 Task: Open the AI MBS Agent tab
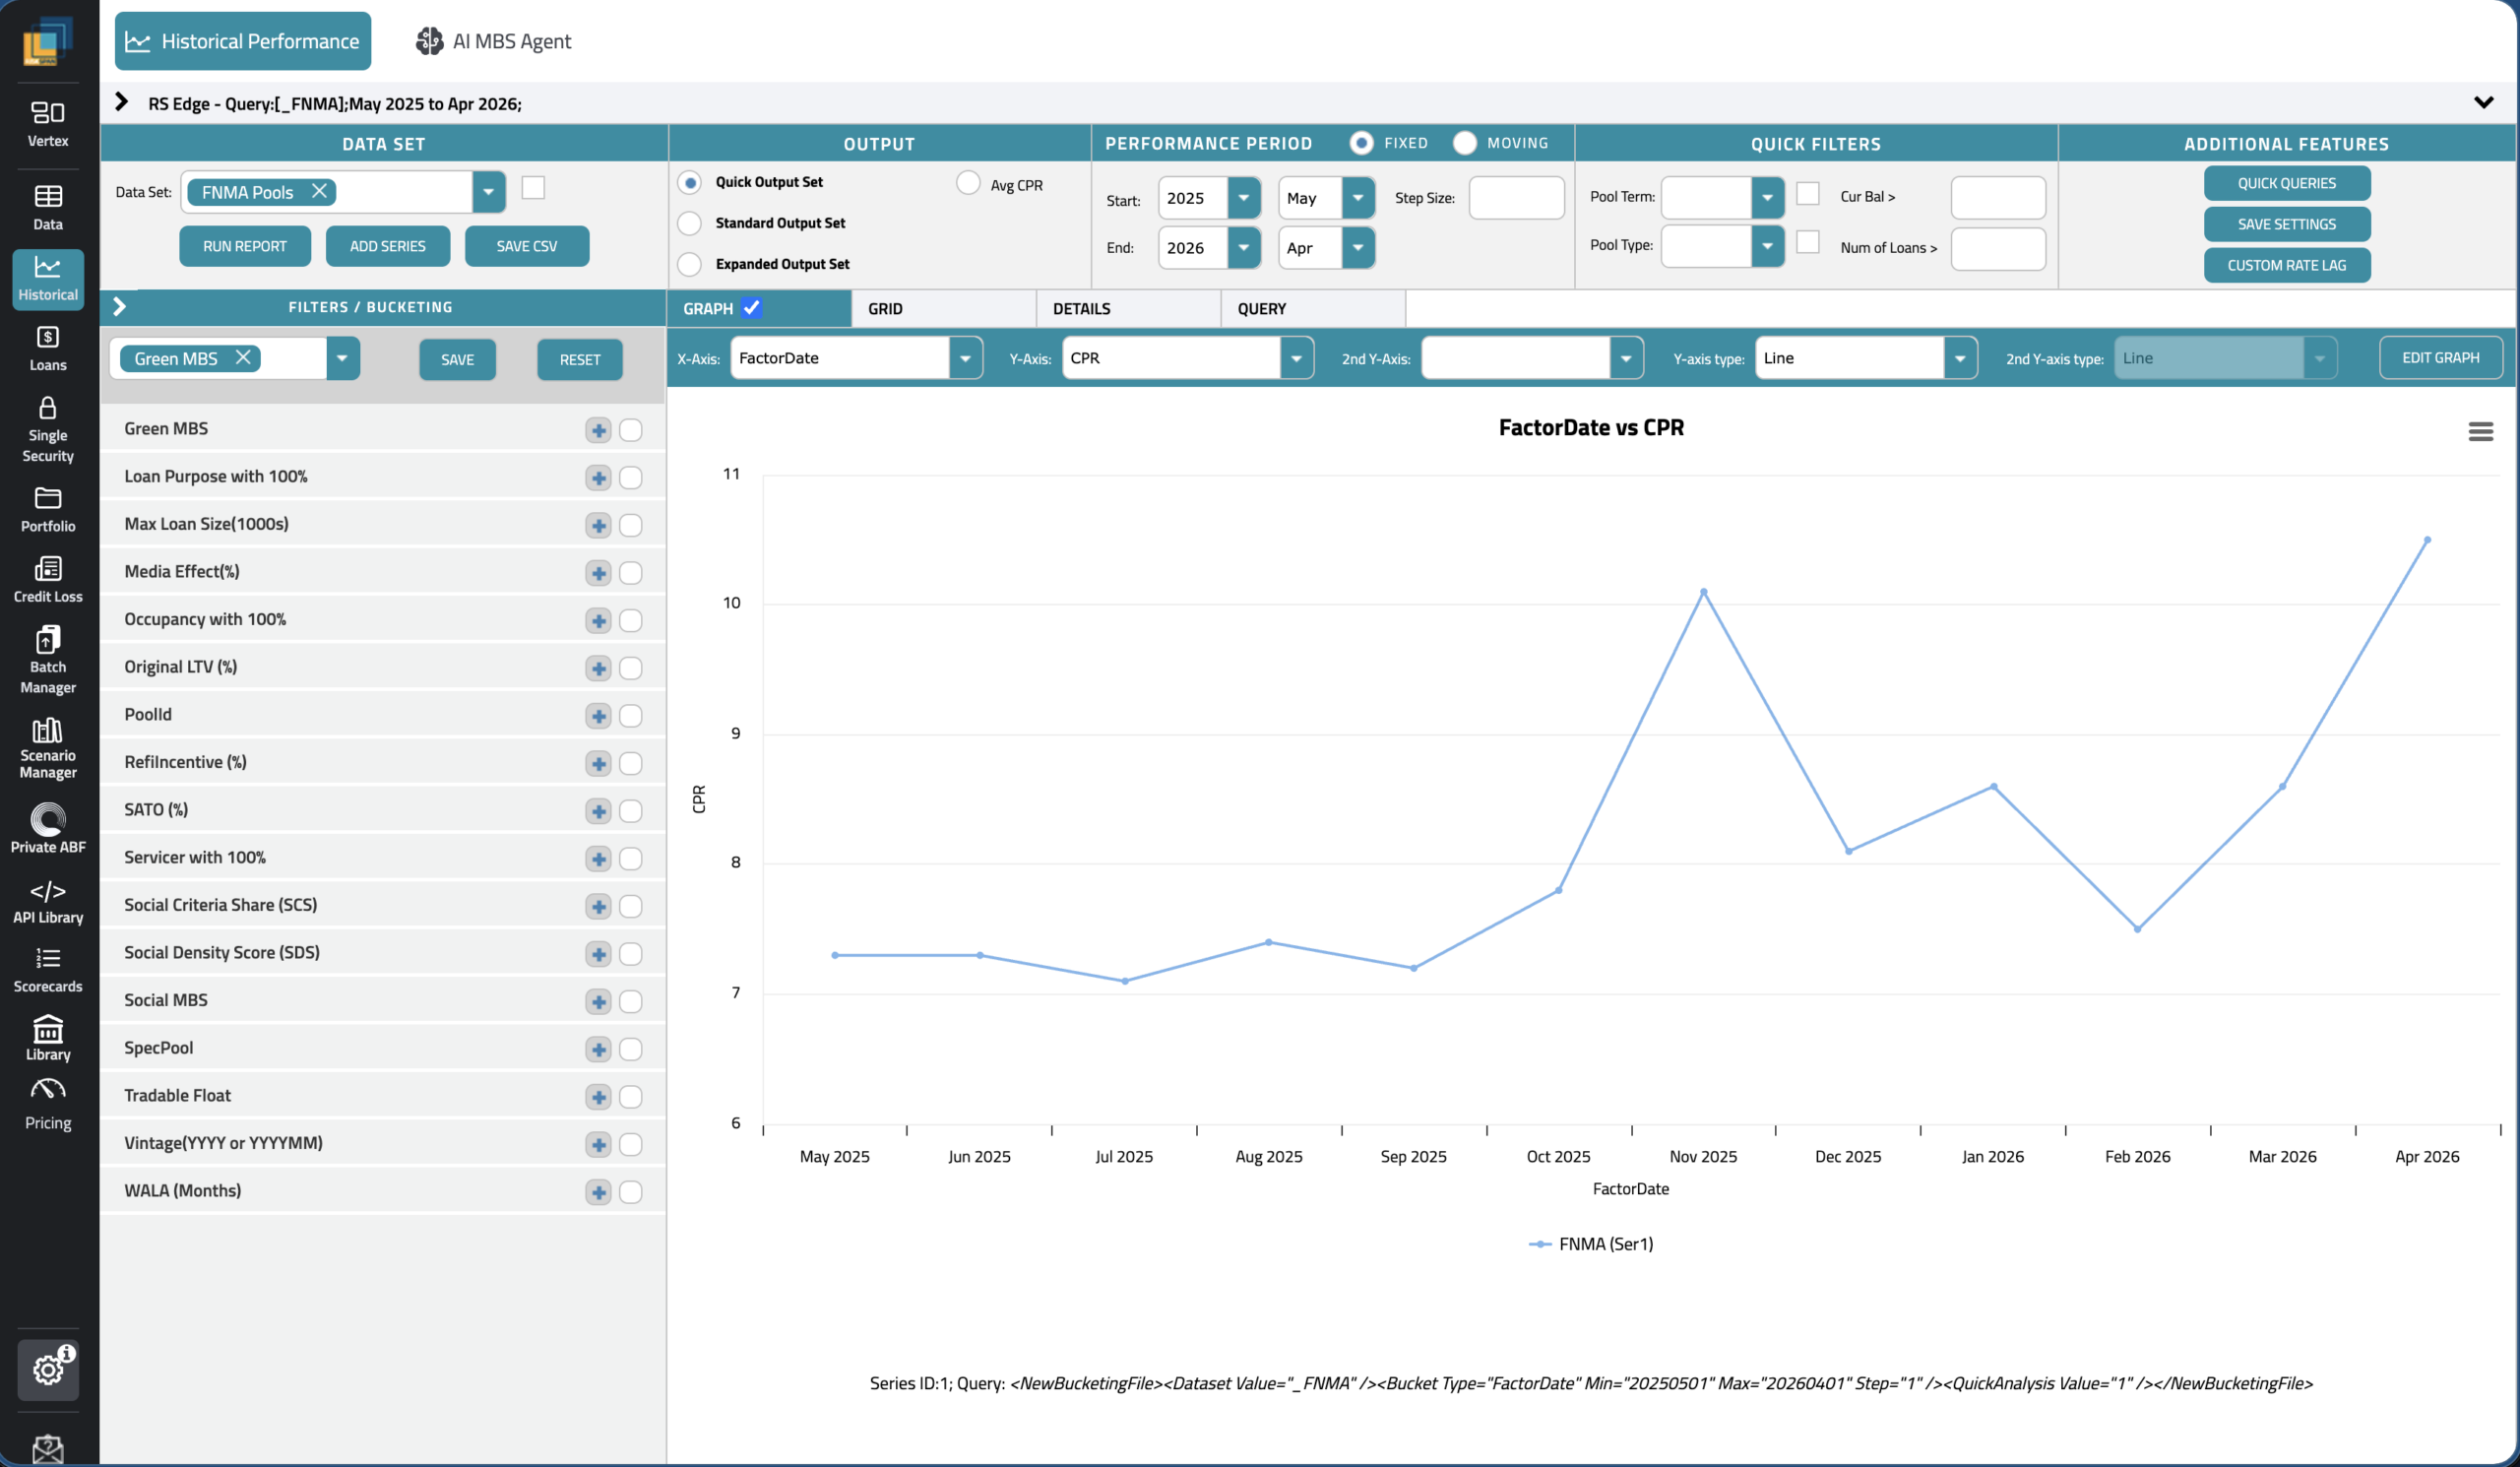pyautogui.click(x=493, y=41)
